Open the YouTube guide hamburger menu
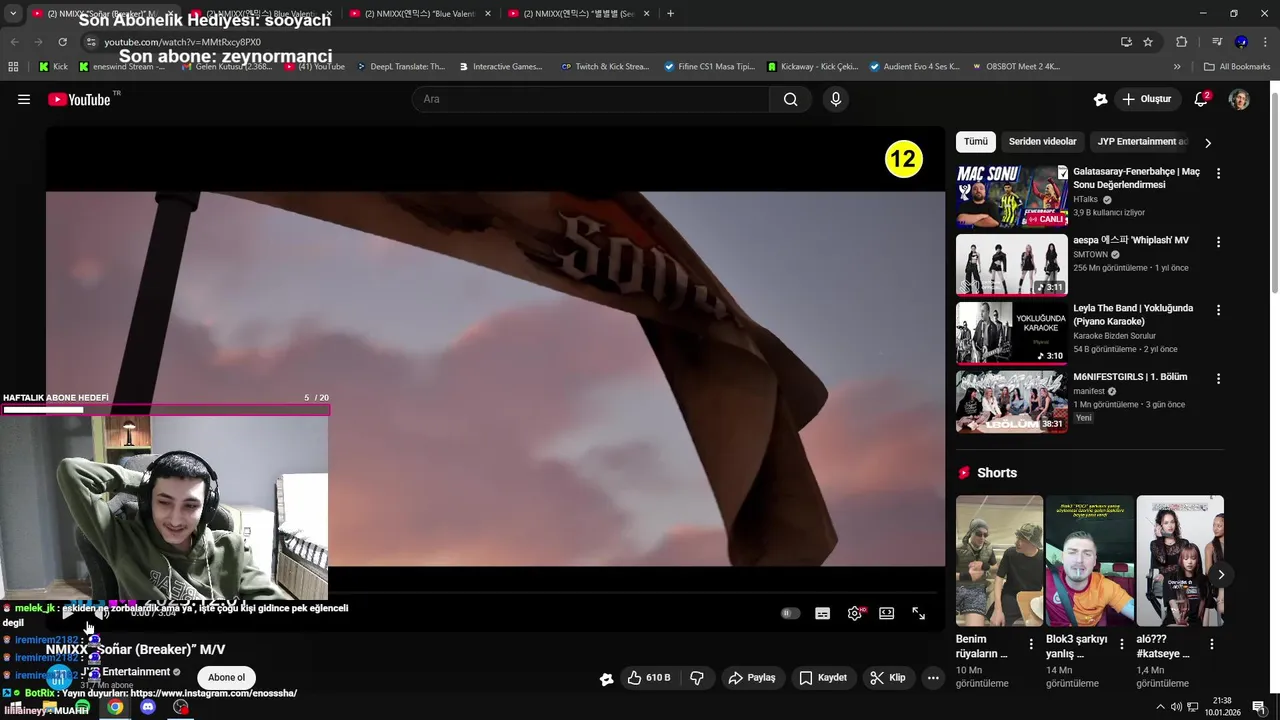The image size is (1280, 720). (x=24, y=99)
